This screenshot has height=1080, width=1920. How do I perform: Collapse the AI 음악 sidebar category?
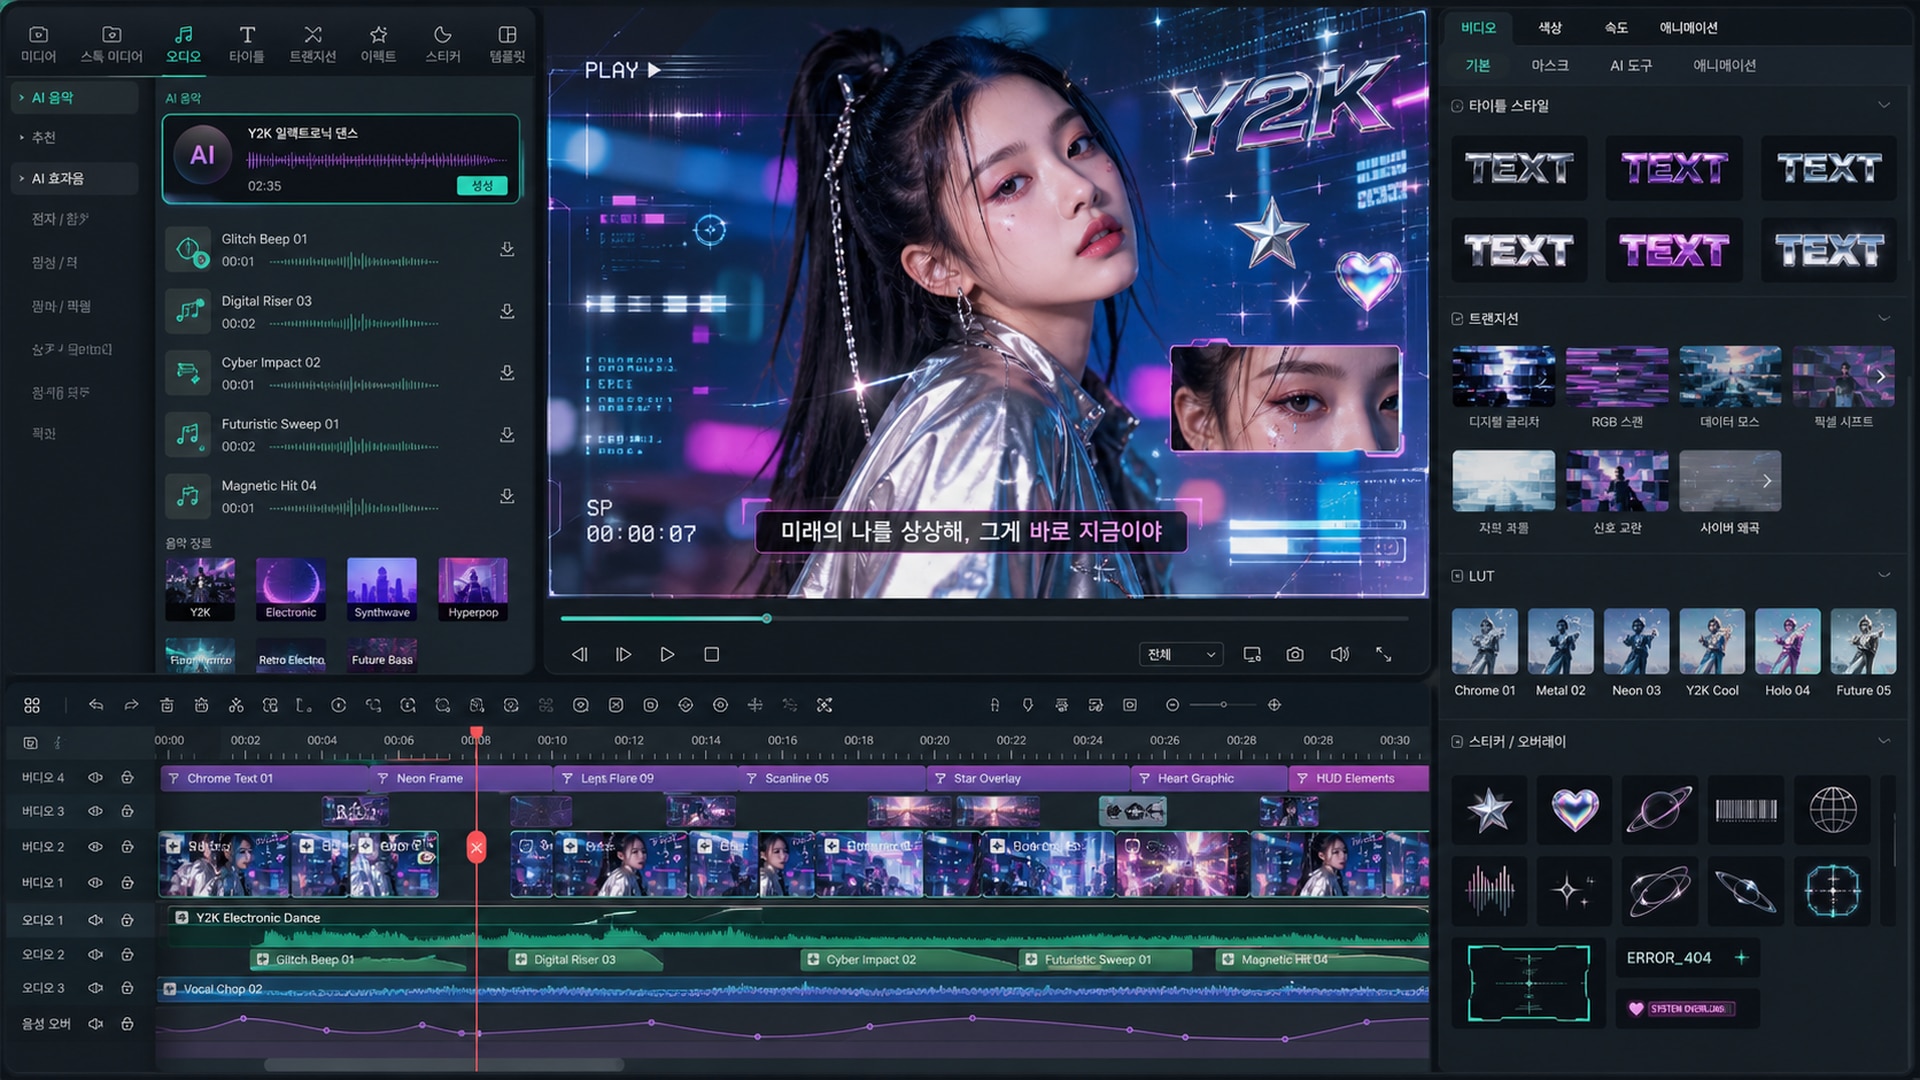(22, 98)
